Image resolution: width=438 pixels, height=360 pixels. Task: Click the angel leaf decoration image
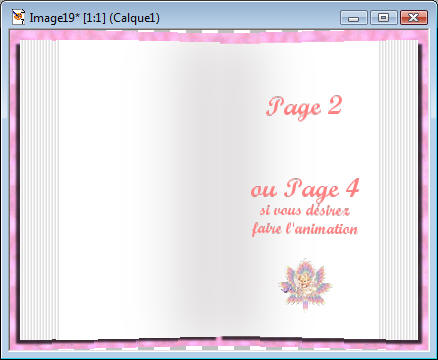305,285
